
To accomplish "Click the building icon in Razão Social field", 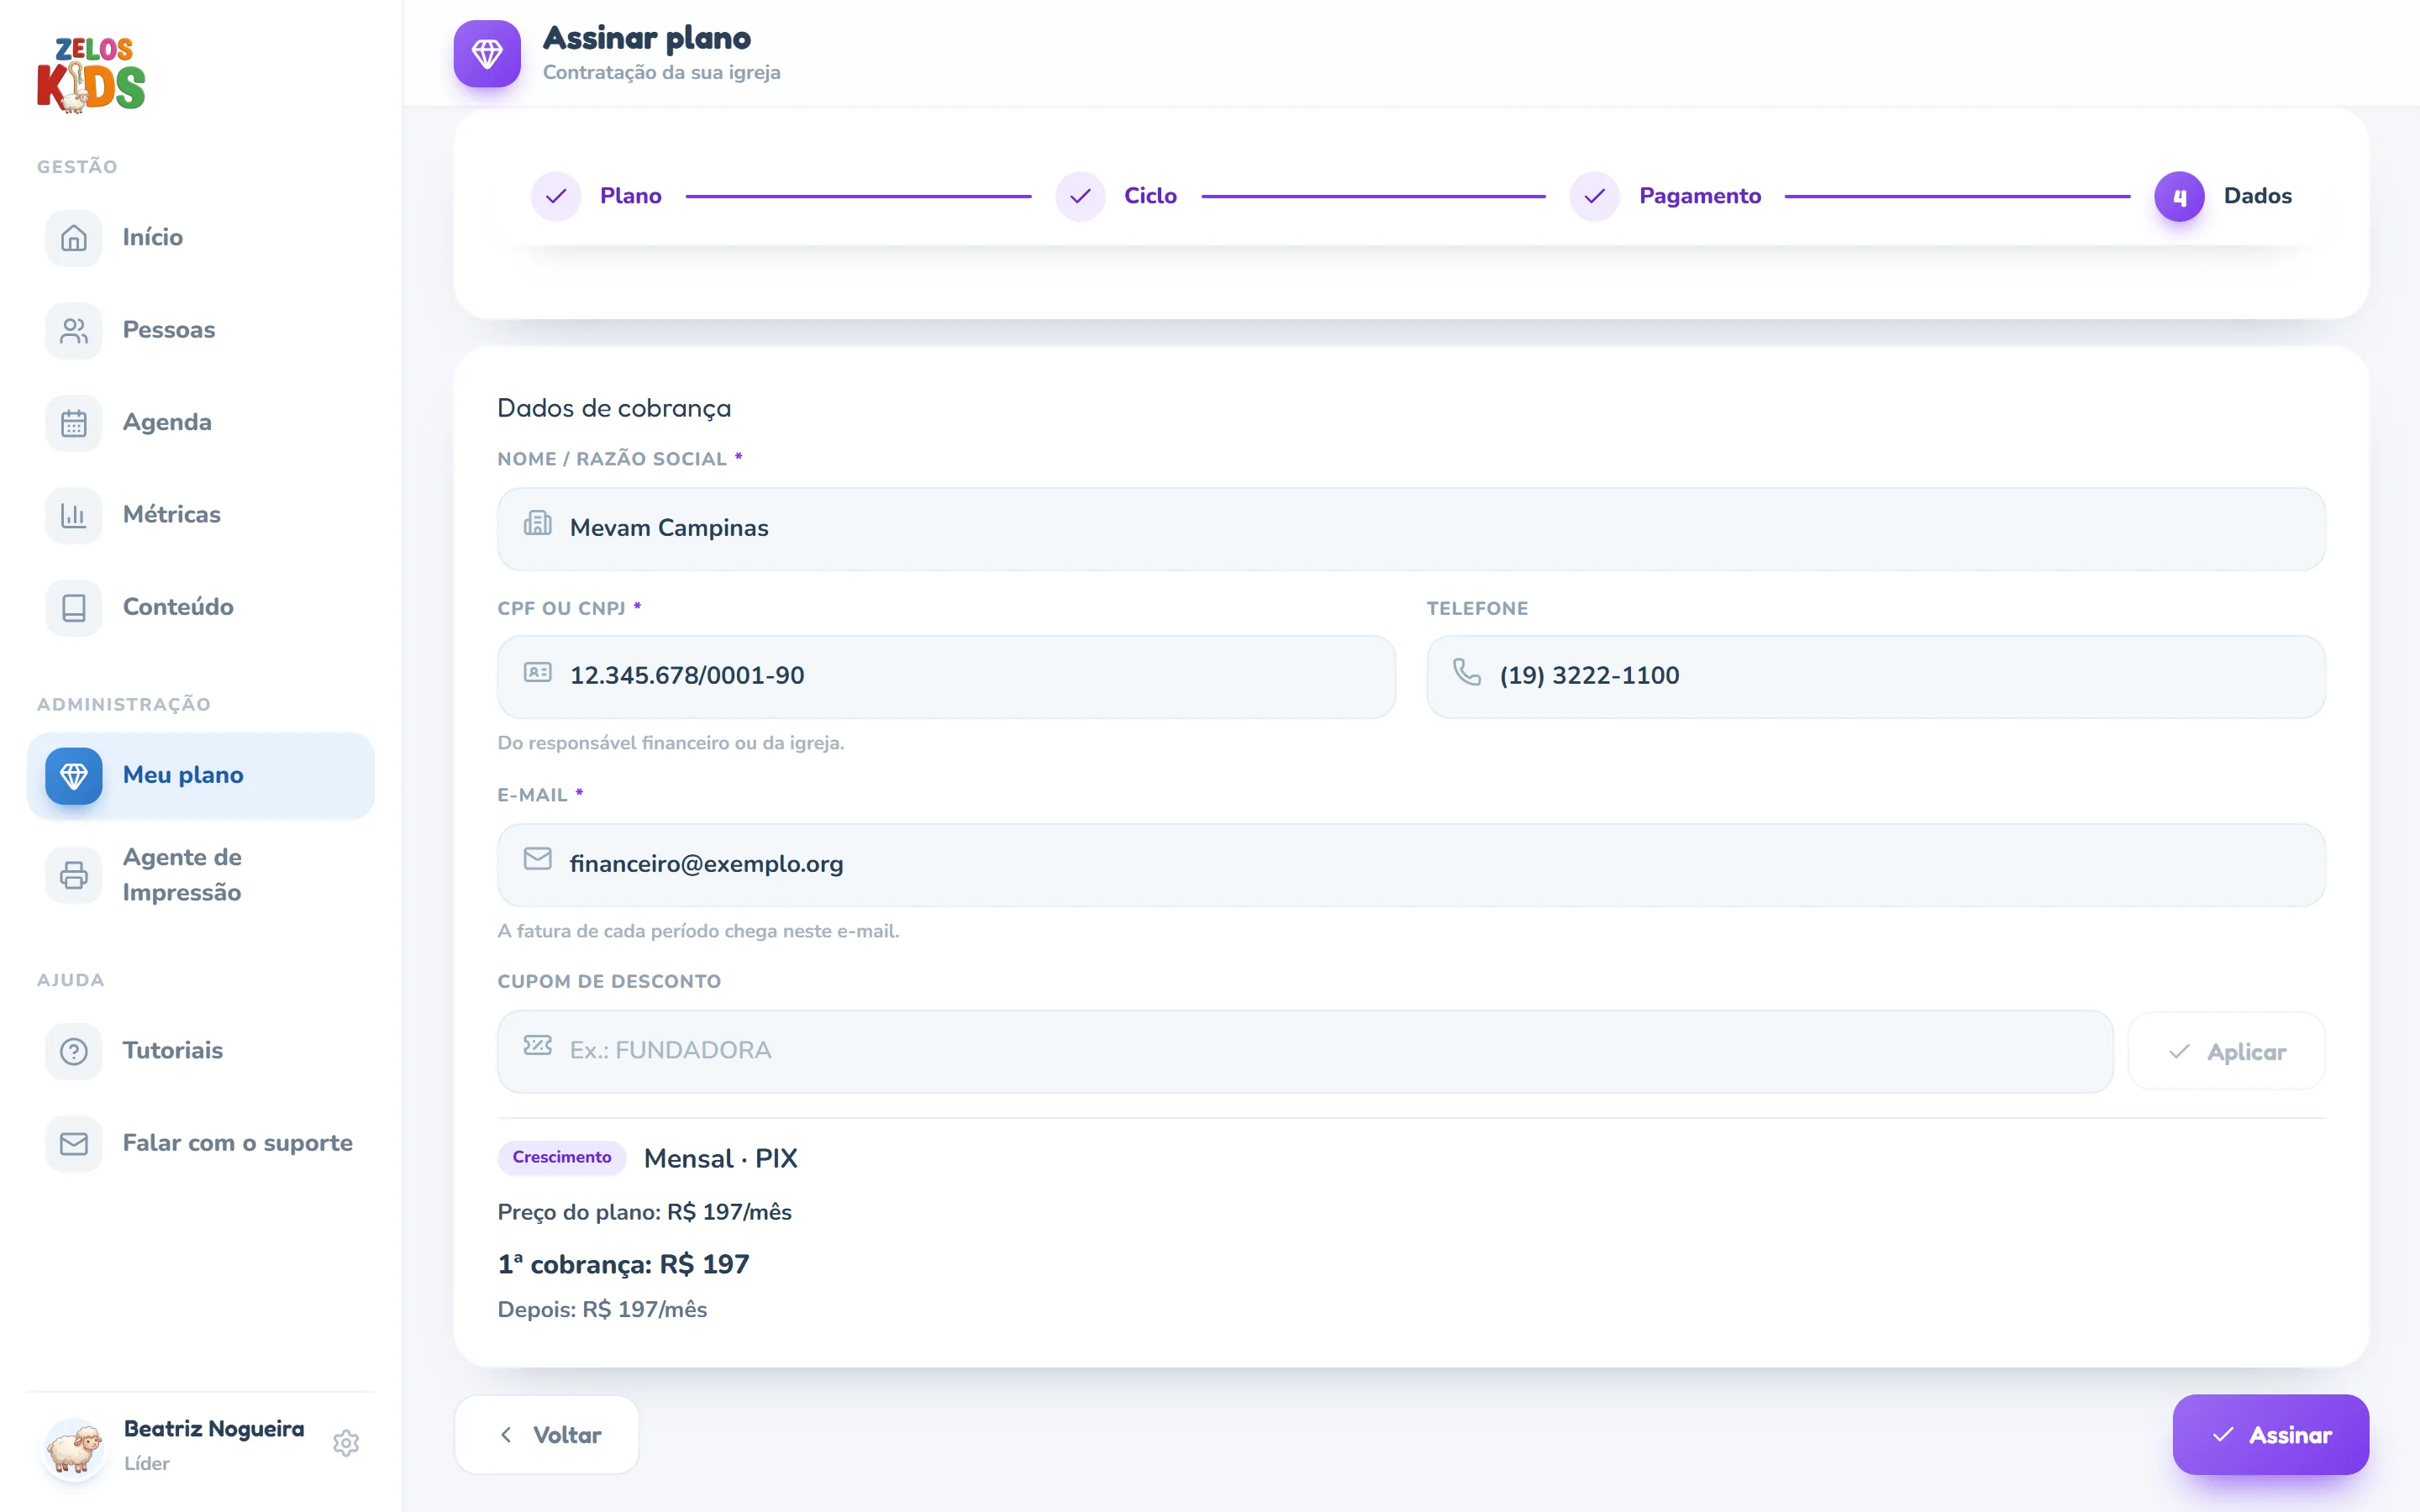I will click(538, 523).
